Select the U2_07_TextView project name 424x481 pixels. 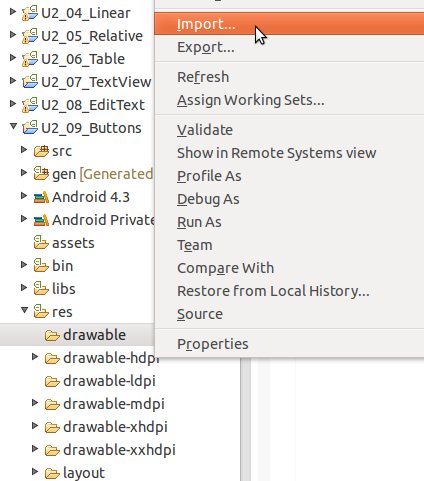tap(96, 82)
